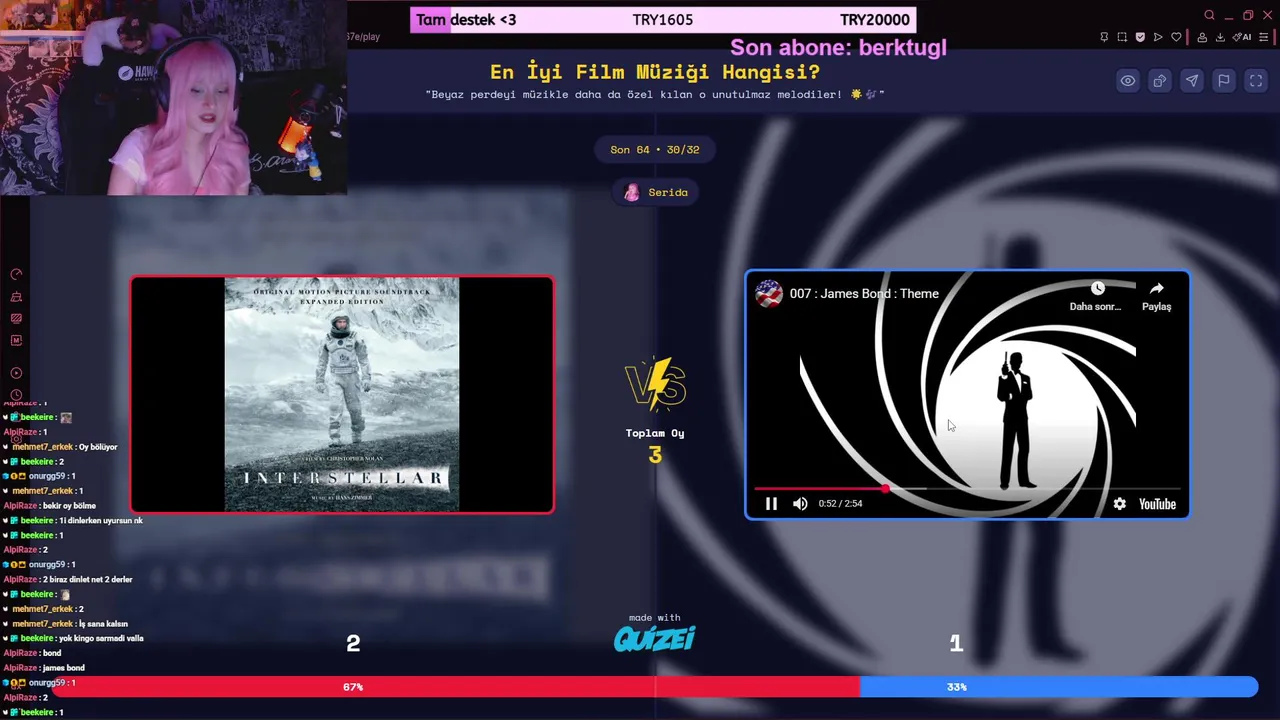Click the streamer webcam overlay

(174, 98)
